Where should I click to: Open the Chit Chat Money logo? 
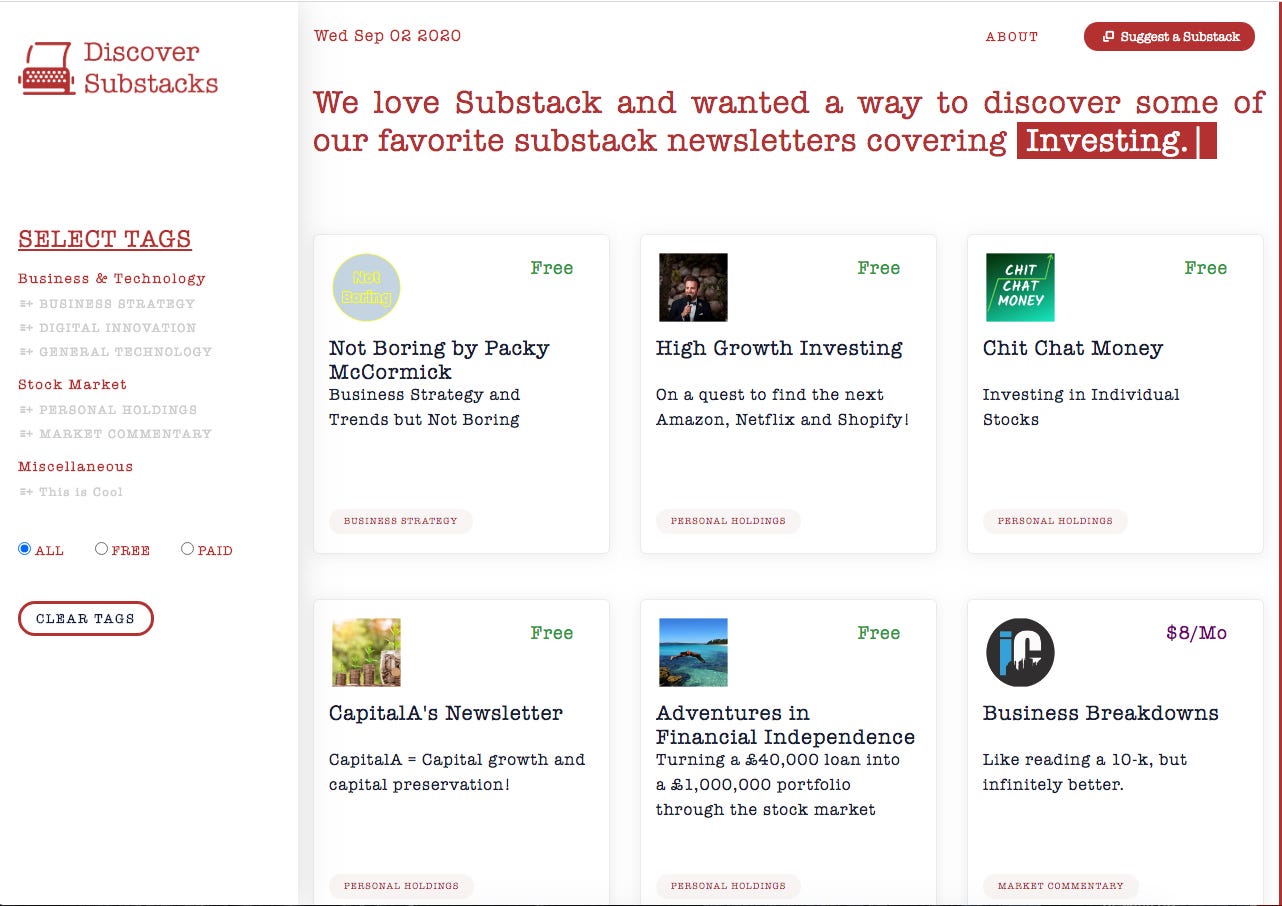click(1020, 288)
